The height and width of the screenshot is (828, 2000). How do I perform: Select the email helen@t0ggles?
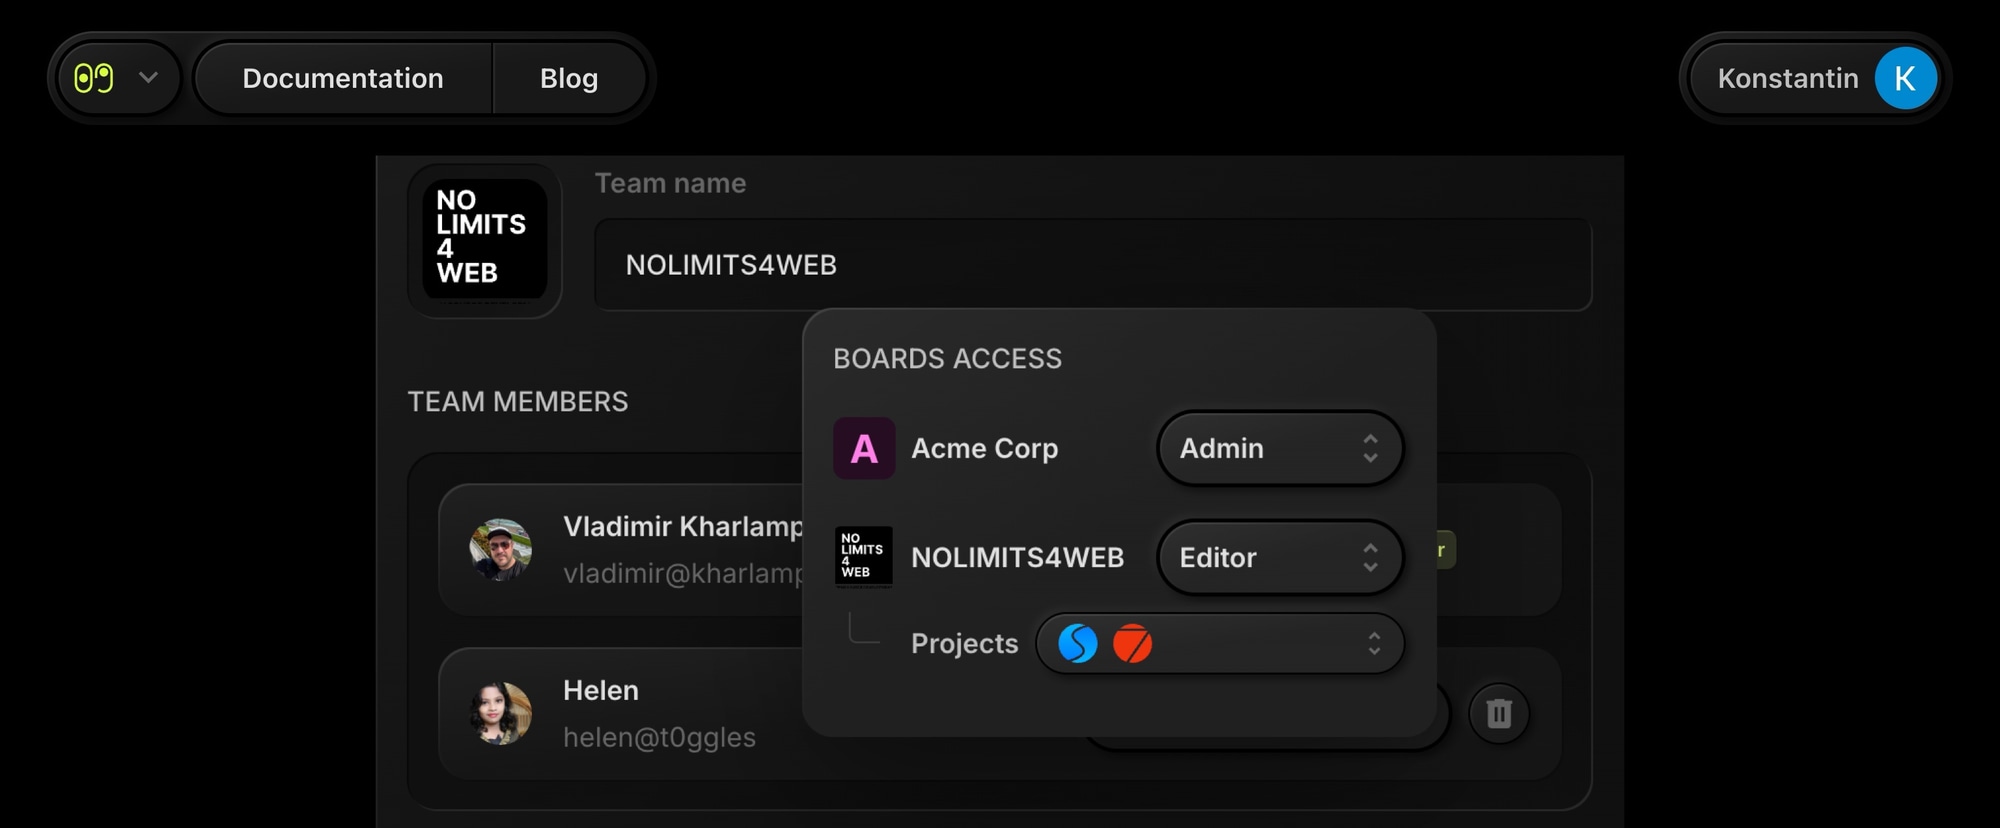pos(659,737)
